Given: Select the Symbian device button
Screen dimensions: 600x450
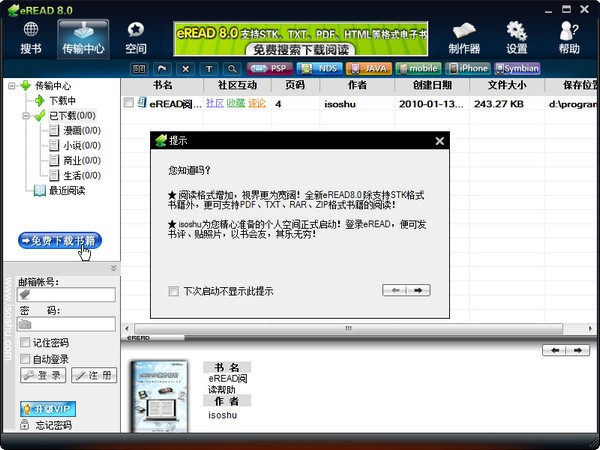Looking at the screenshot, I should point(517,68).
